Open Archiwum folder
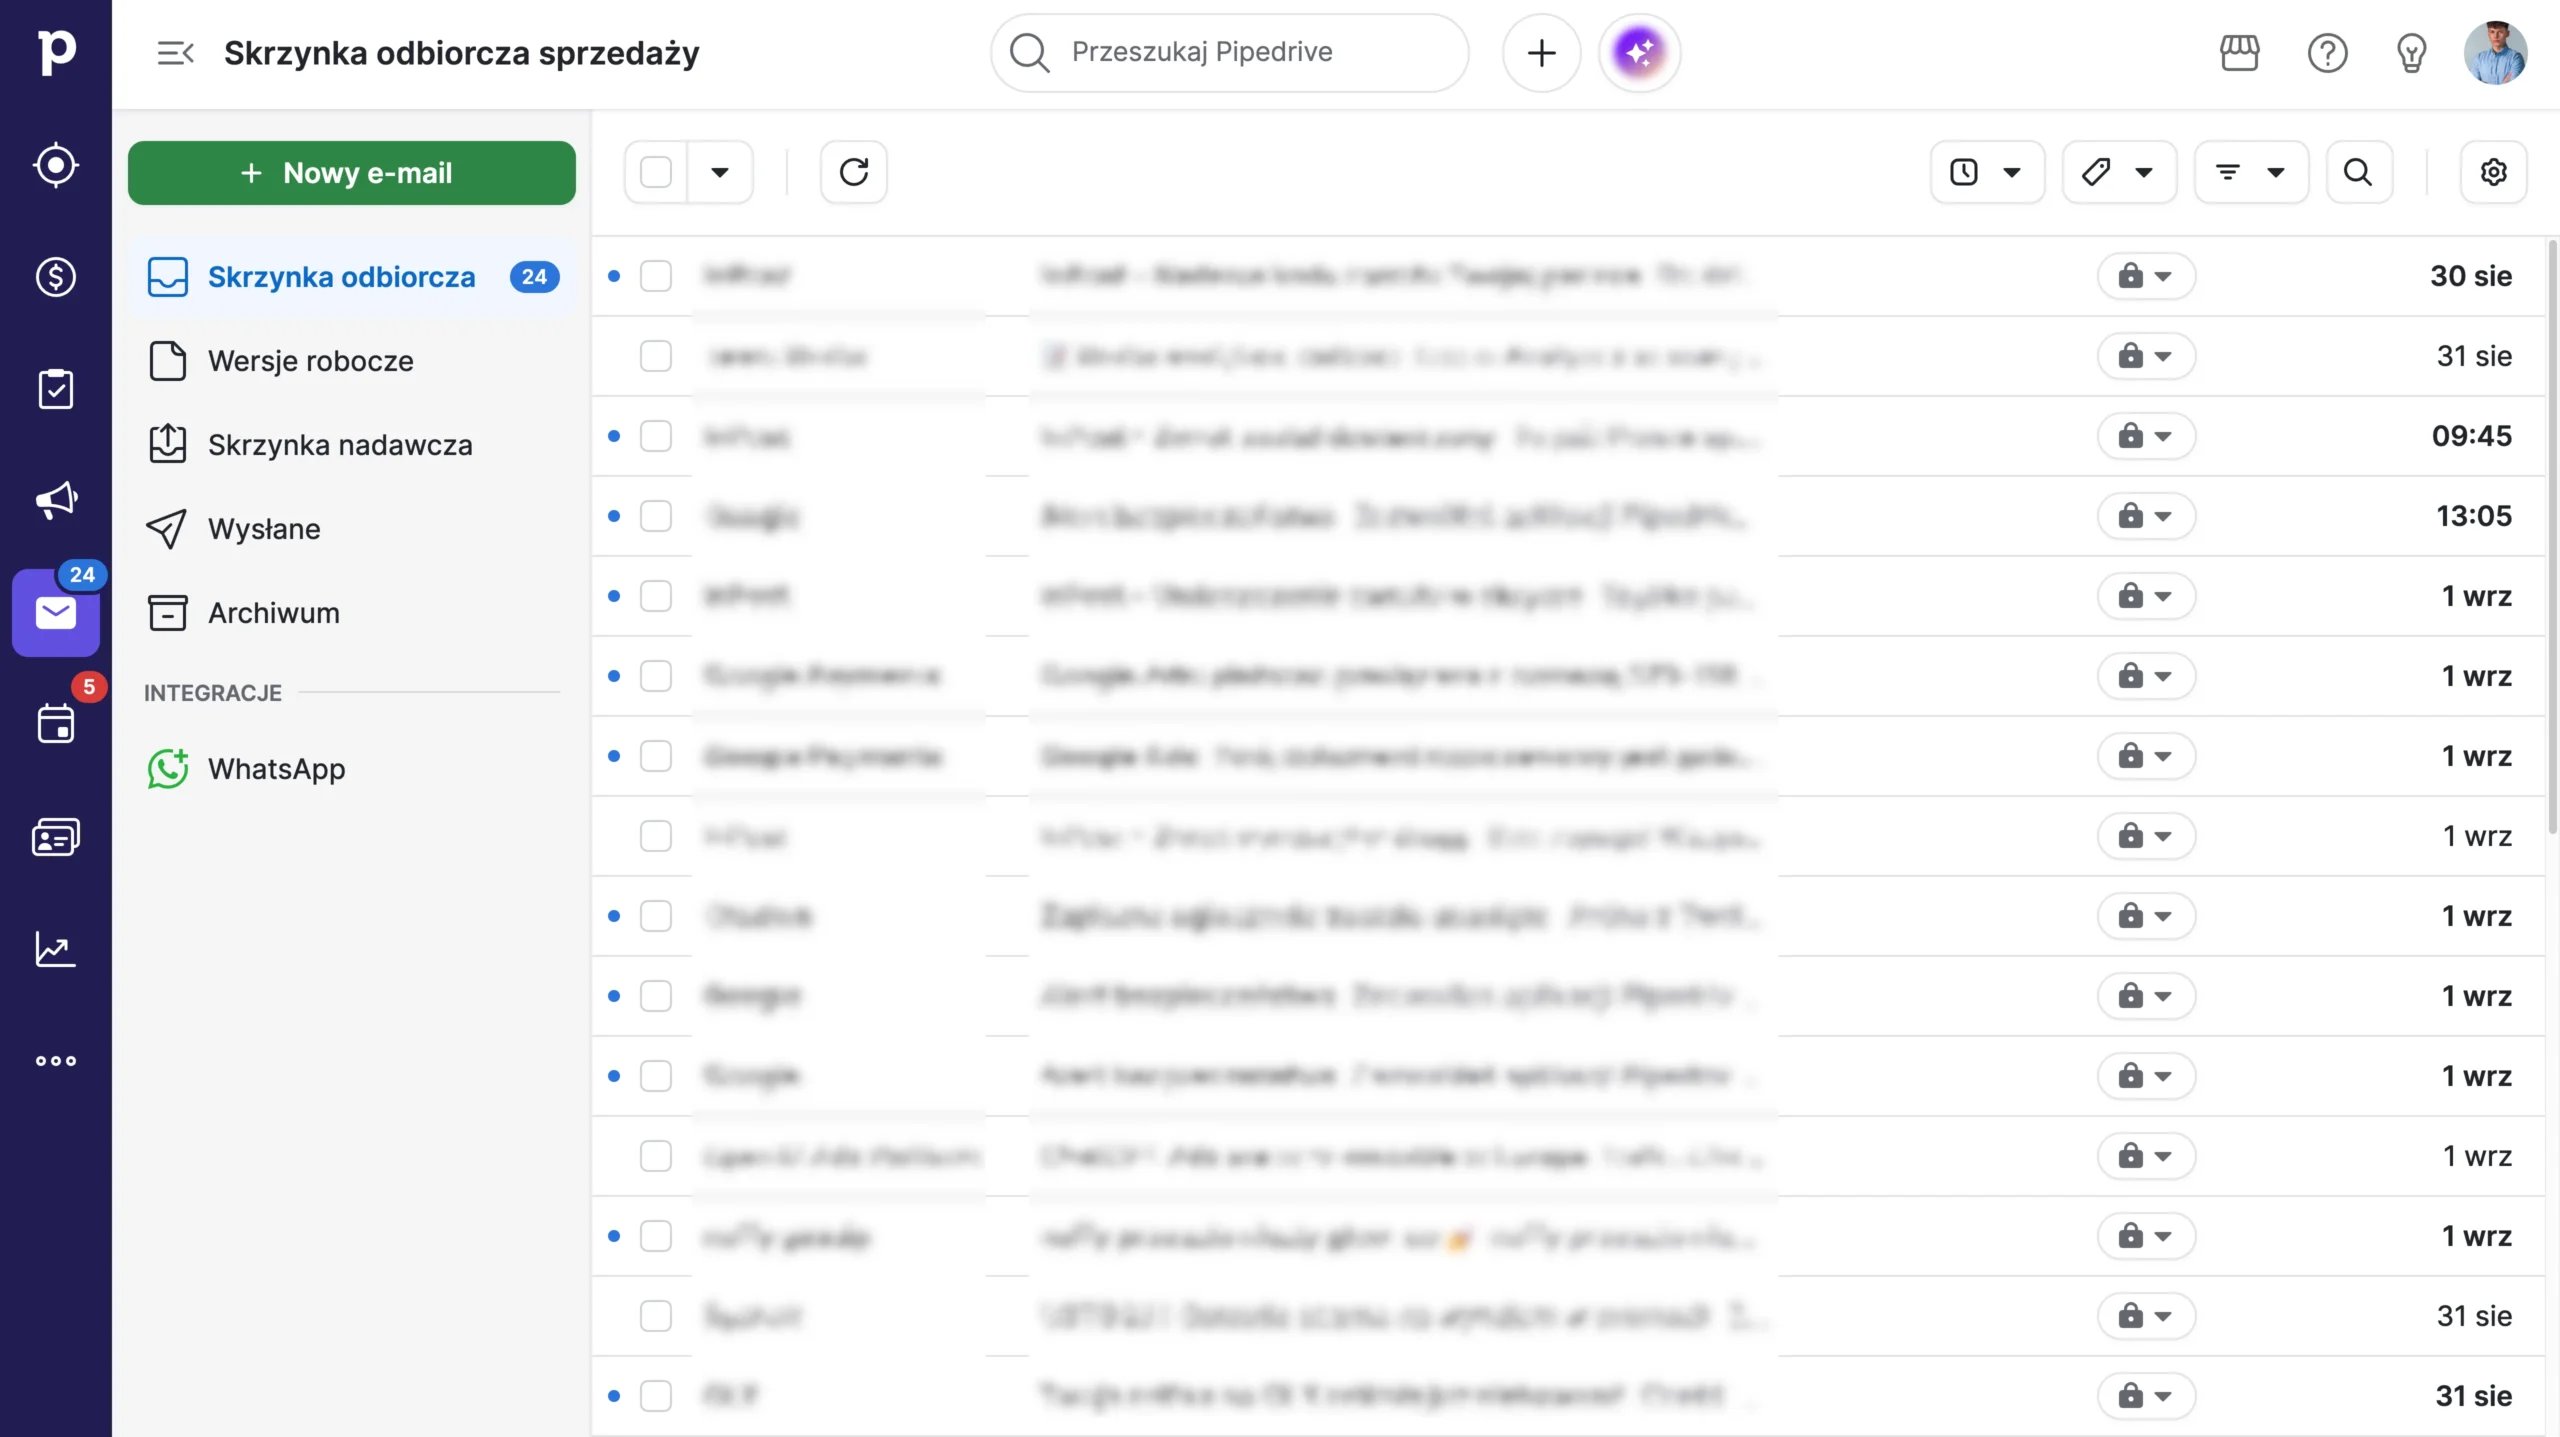 coord(352,613)
